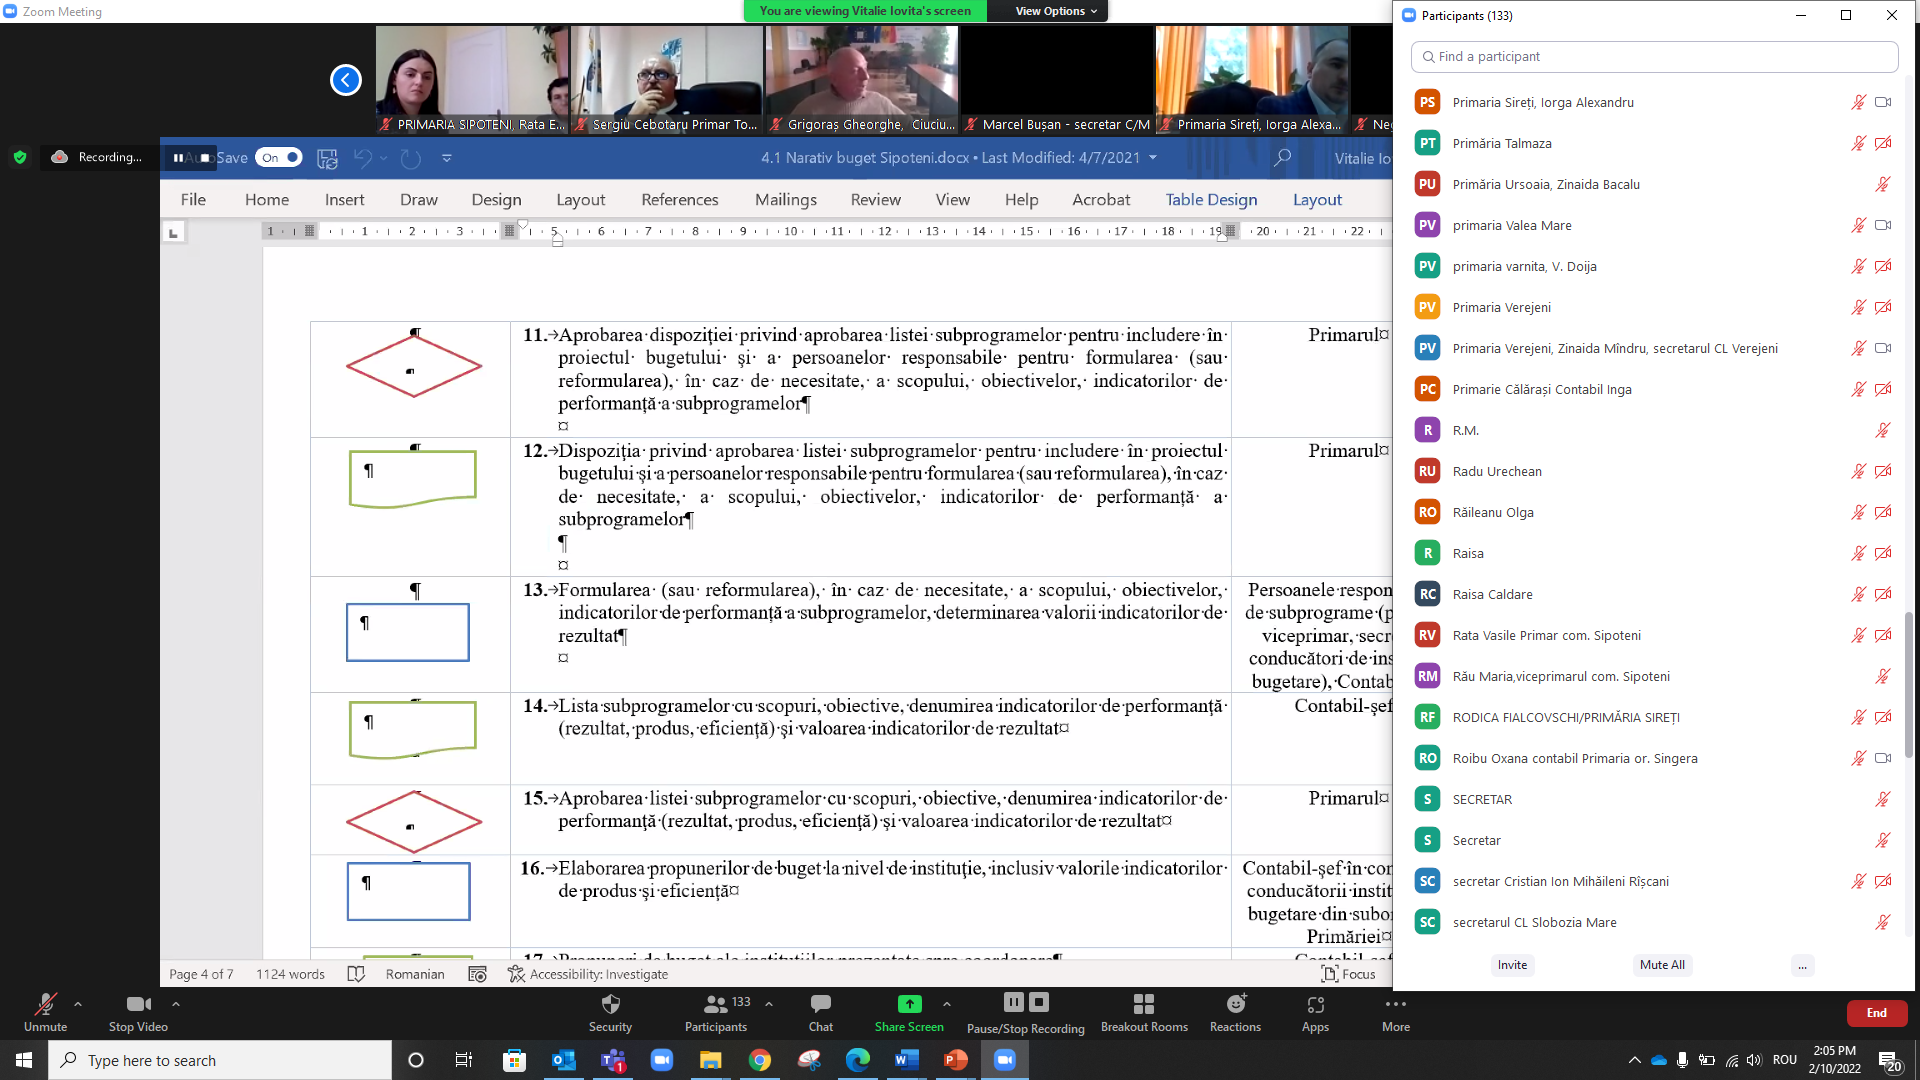1920x1080 pixels.
Task: Click the Word search magnifier icon
Action: tap(1282, 157)
